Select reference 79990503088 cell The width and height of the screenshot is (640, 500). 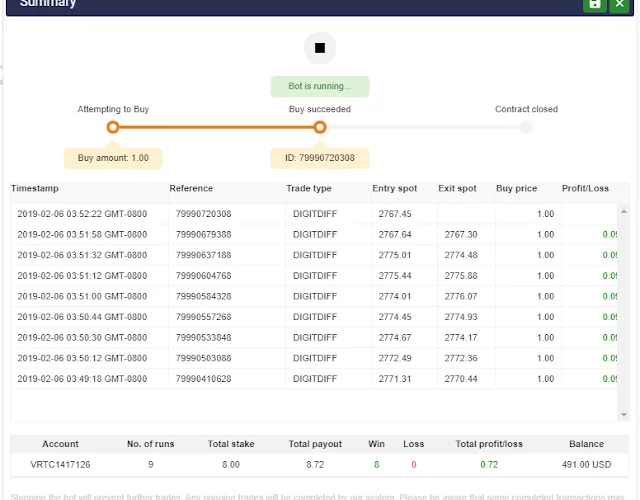pos(203,358)
